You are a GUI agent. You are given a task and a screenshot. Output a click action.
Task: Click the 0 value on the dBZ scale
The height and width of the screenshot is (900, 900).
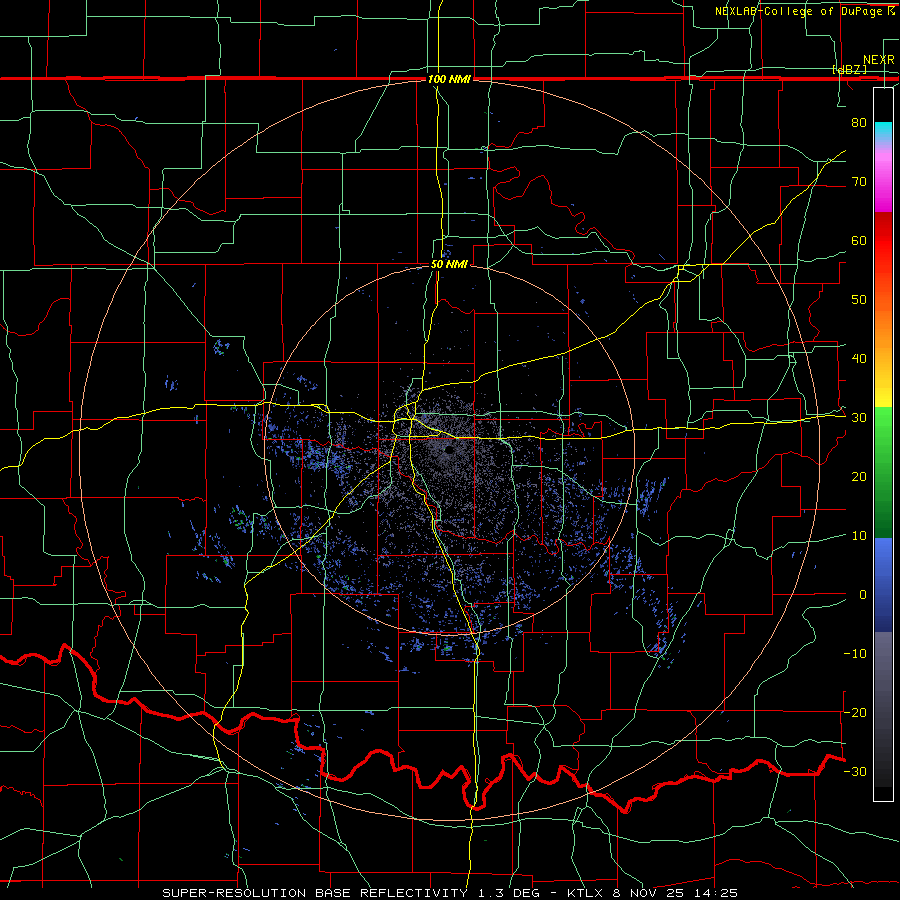point(863,595)
